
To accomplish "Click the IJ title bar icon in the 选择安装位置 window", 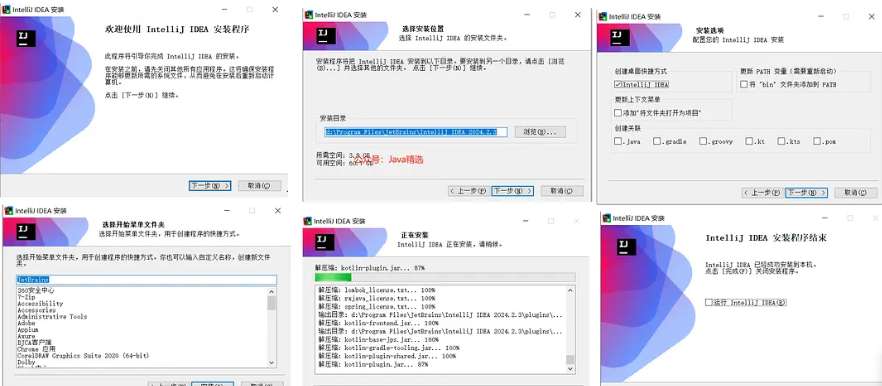I will (308, 15).
